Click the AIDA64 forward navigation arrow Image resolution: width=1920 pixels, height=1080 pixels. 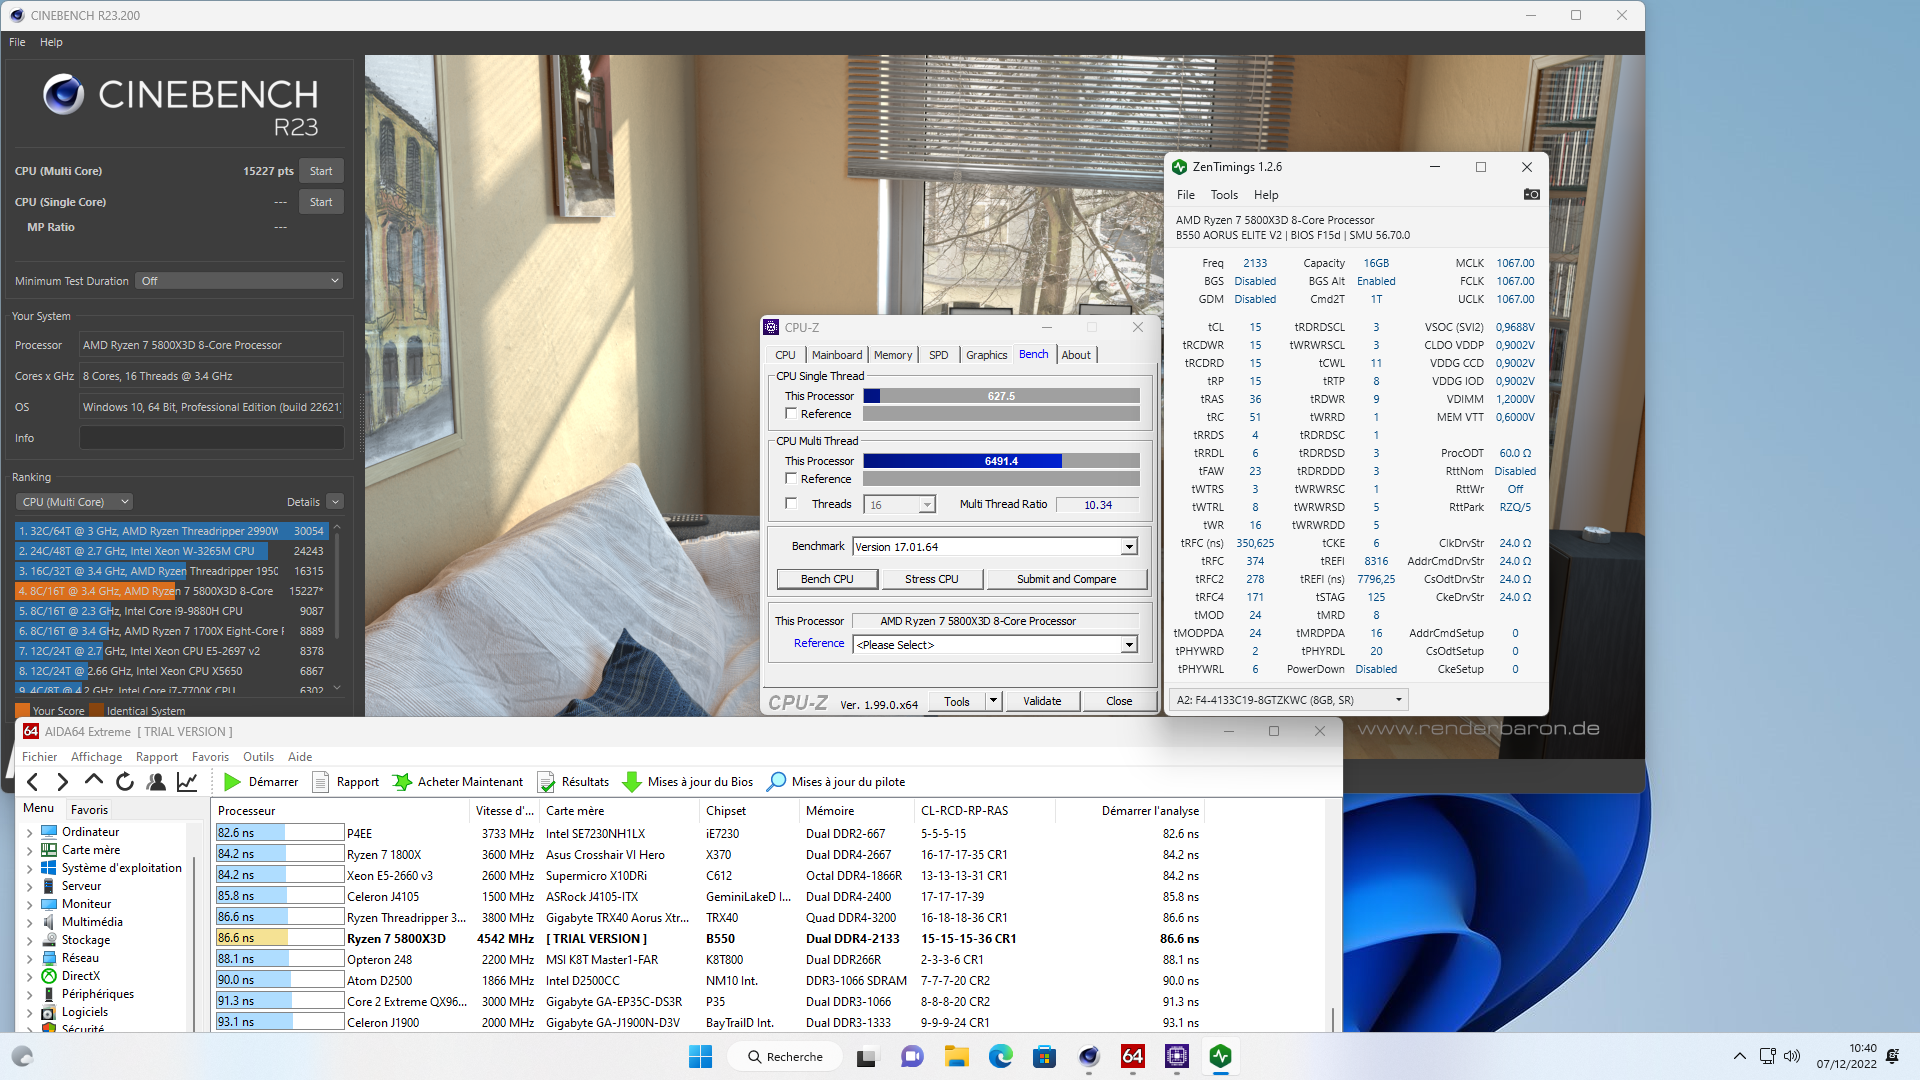pos(63,782)
